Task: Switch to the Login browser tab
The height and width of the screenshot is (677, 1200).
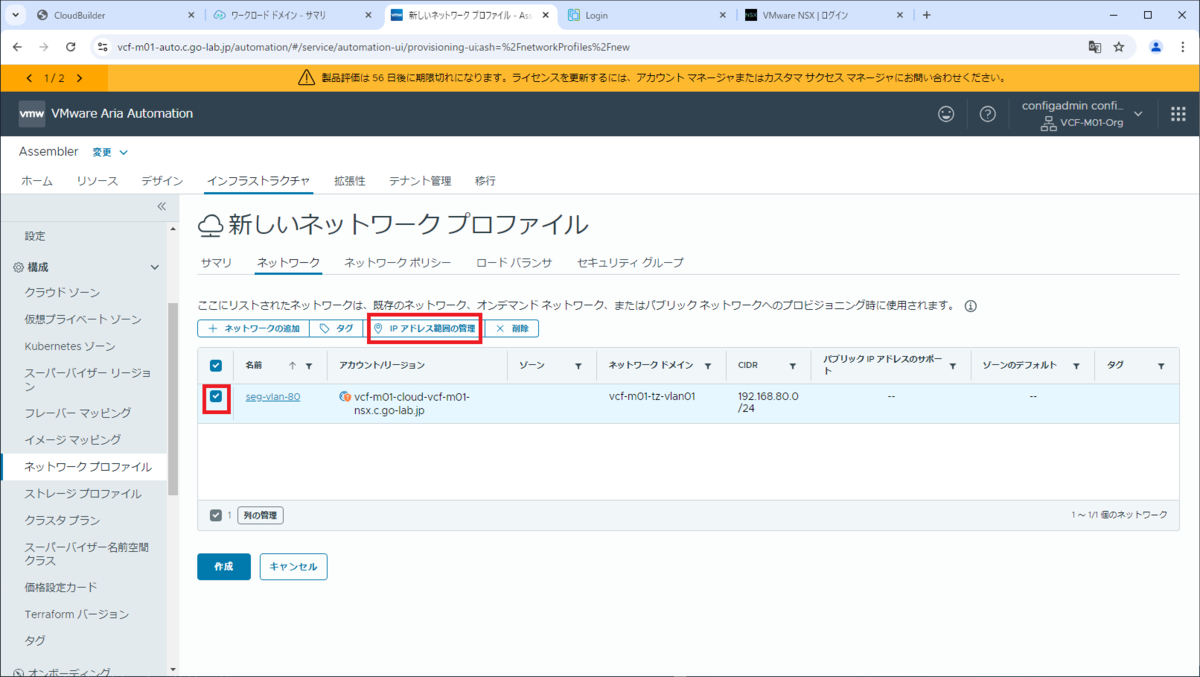Action: [646, 15]
